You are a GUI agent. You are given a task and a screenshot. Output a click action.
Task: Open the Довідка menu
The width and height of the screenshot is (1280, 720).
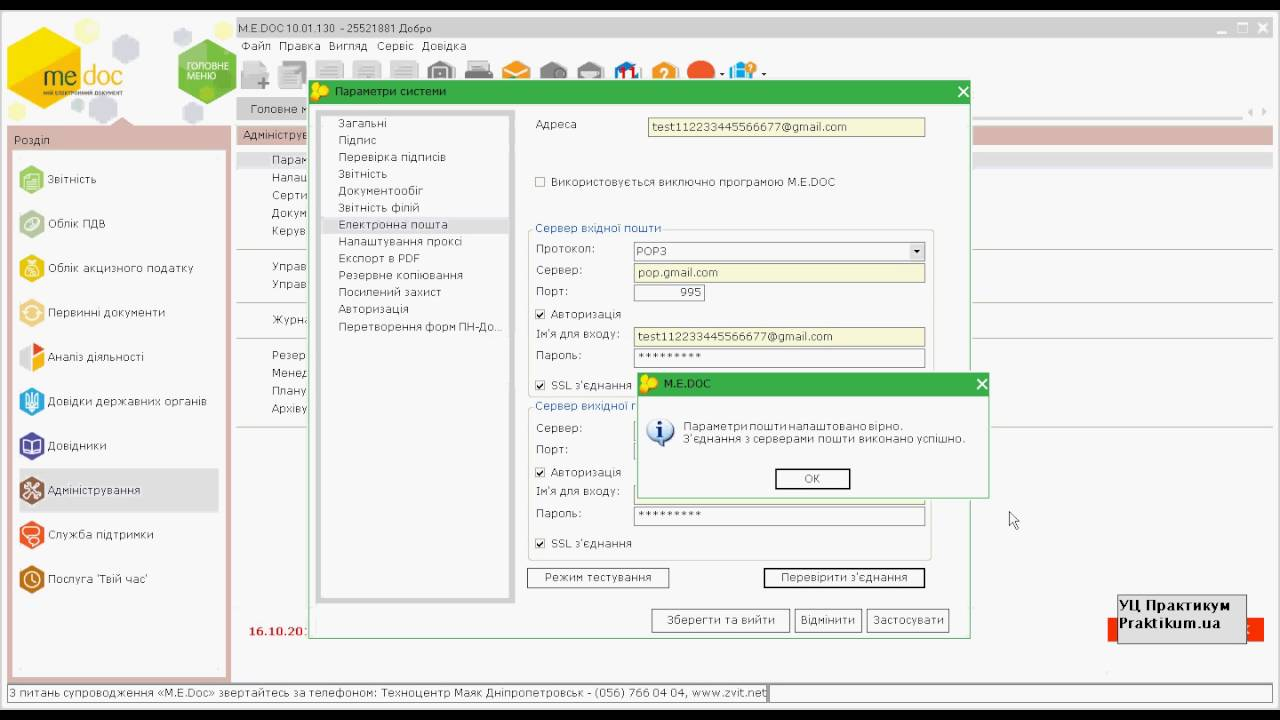tap(443, 46)
